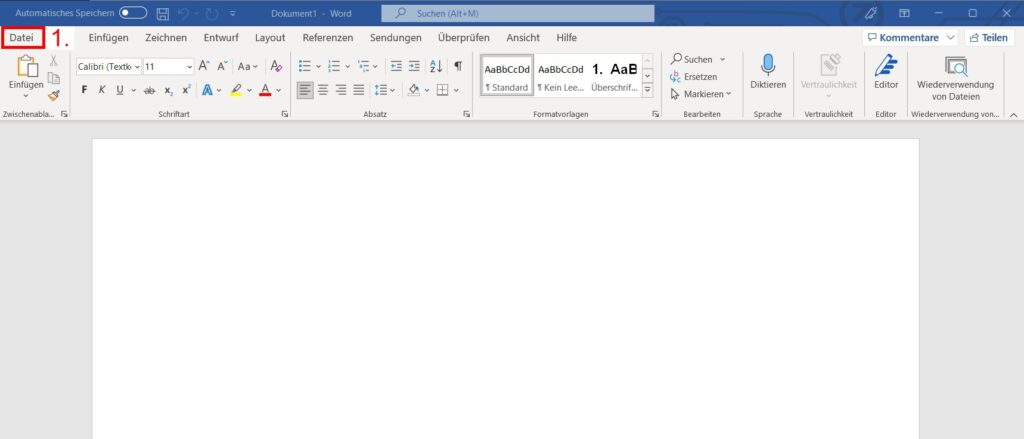
Task: Expand the Formatvorlagen styles gallery
Action: coord(647,91)
